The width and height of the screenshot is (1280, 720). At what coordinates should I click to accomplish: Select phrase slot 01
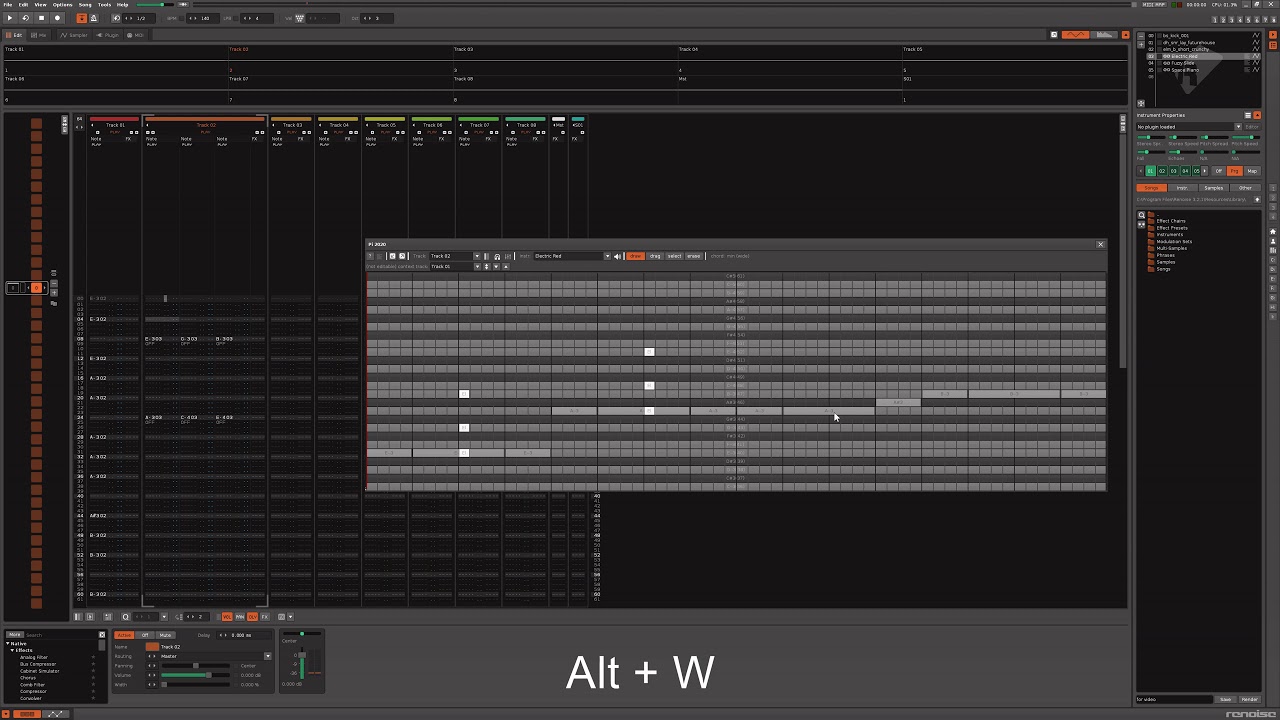(1150, 171)
